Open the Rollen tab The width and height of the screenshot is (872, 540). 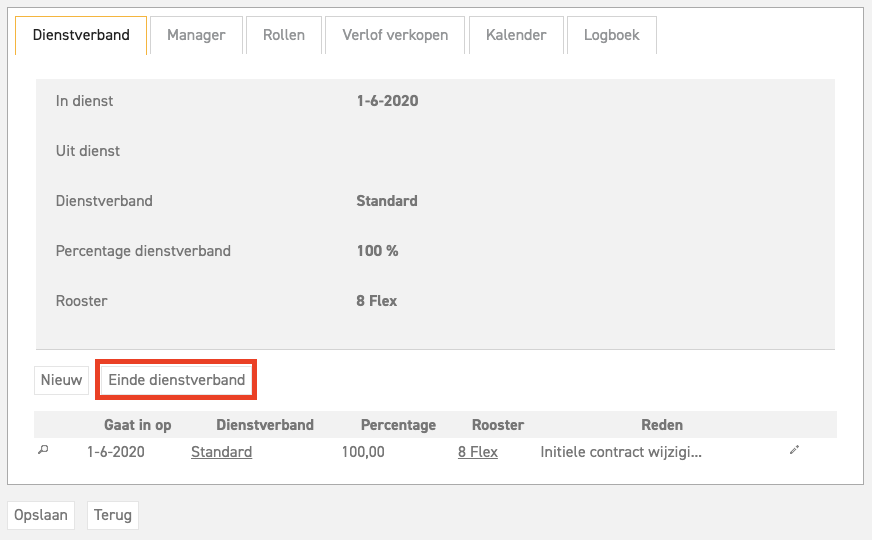tap(284, 35)
